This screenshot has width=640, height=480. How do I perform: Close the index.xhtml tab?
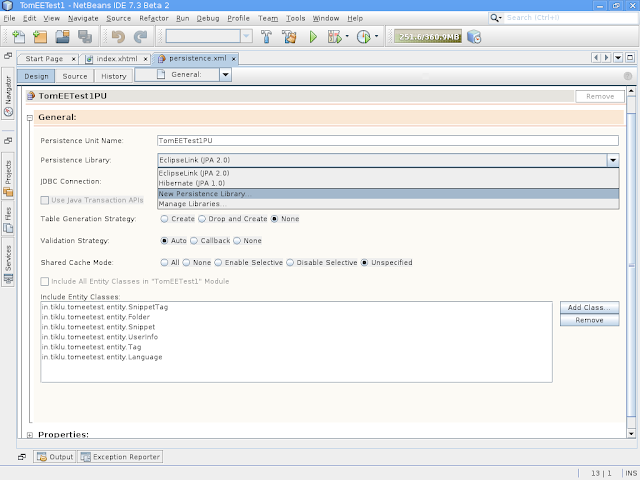pyautogui.click(x=145, y=59)
